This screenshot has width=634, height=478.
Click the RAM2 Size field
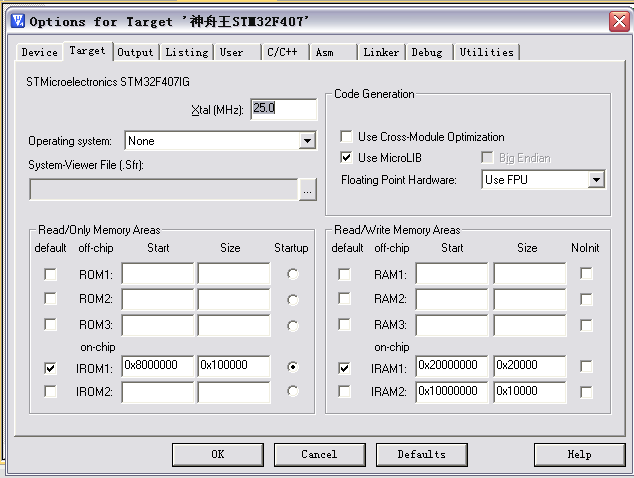pos(530,299)
